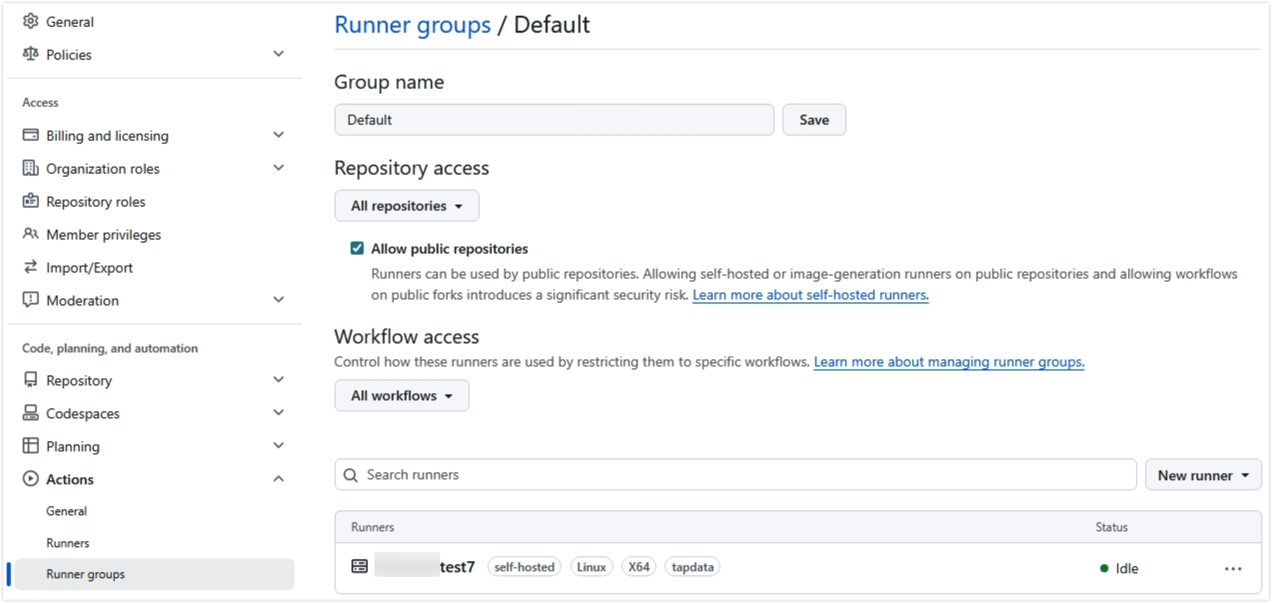Collapse the Actions section chevron

pos(279,479)
